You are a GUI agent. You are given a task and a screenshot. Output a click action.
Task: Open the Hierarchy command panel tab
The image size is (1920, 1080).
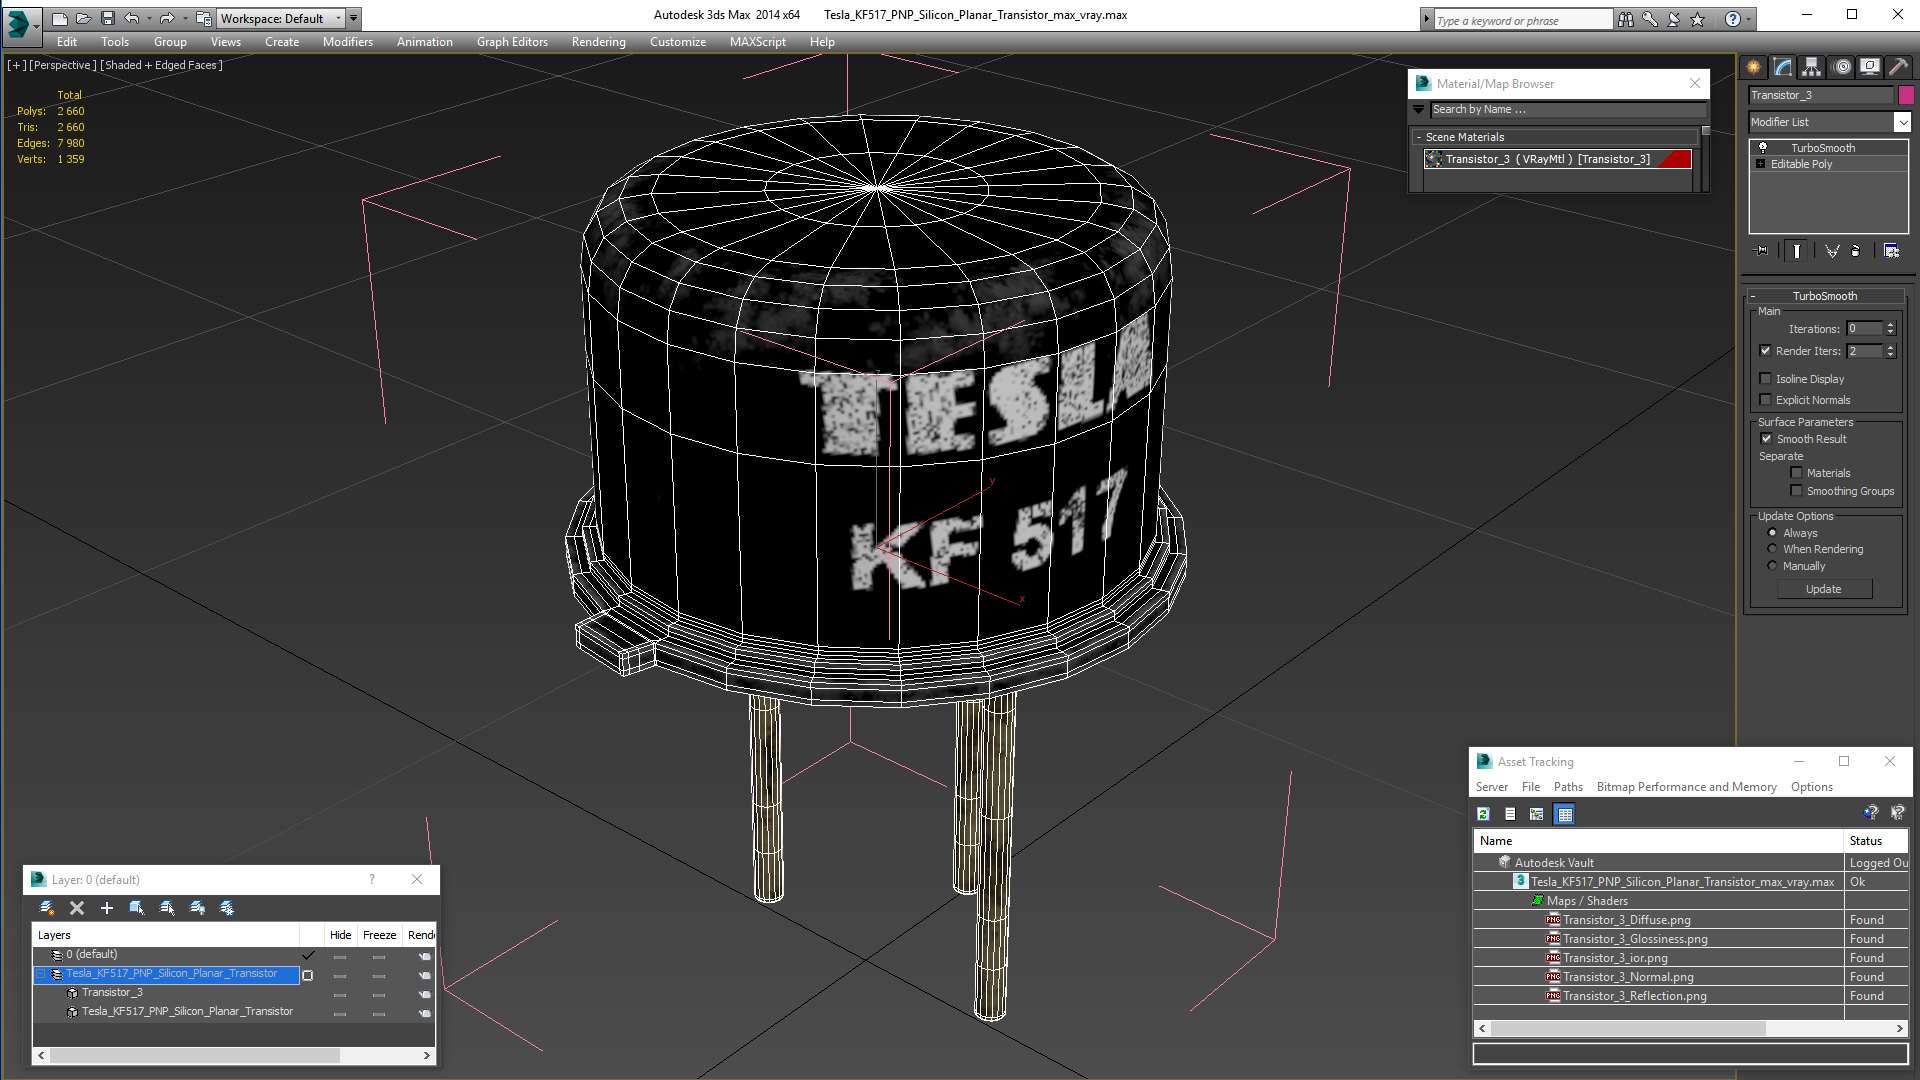point(1812,67)
